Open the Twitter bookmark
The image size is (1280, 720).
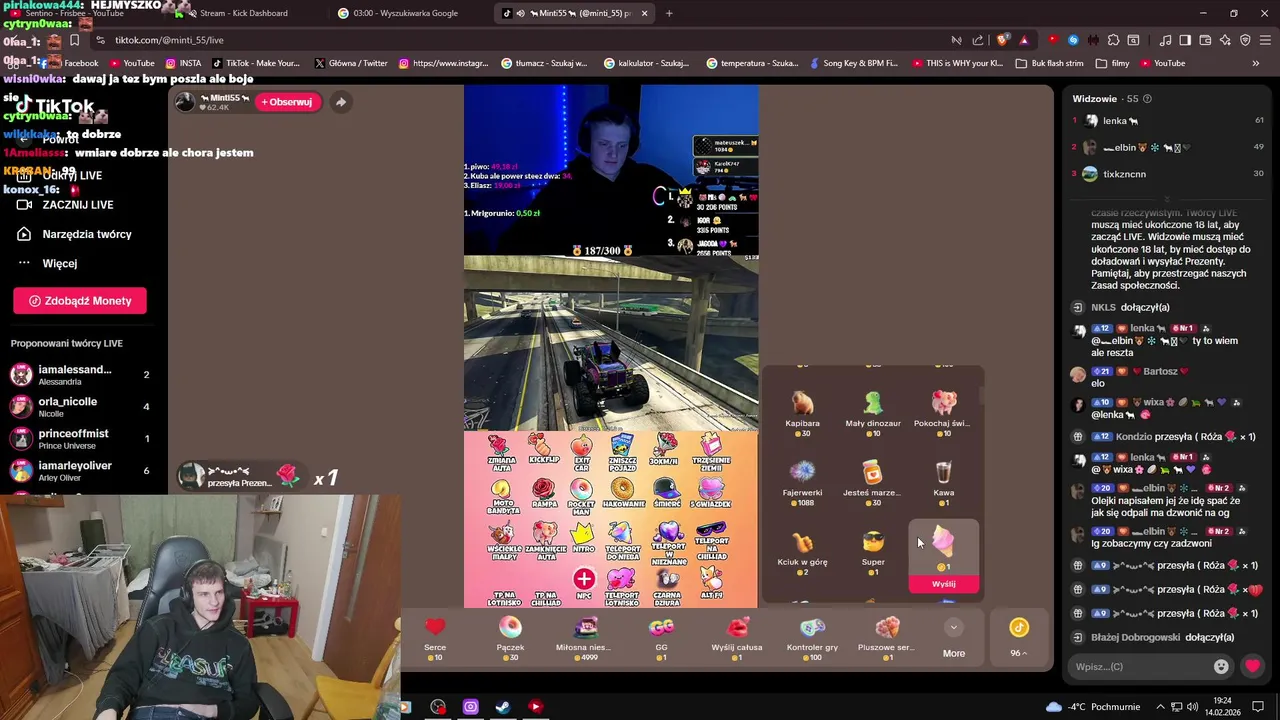pyautogui.click(x=351, y=63)
